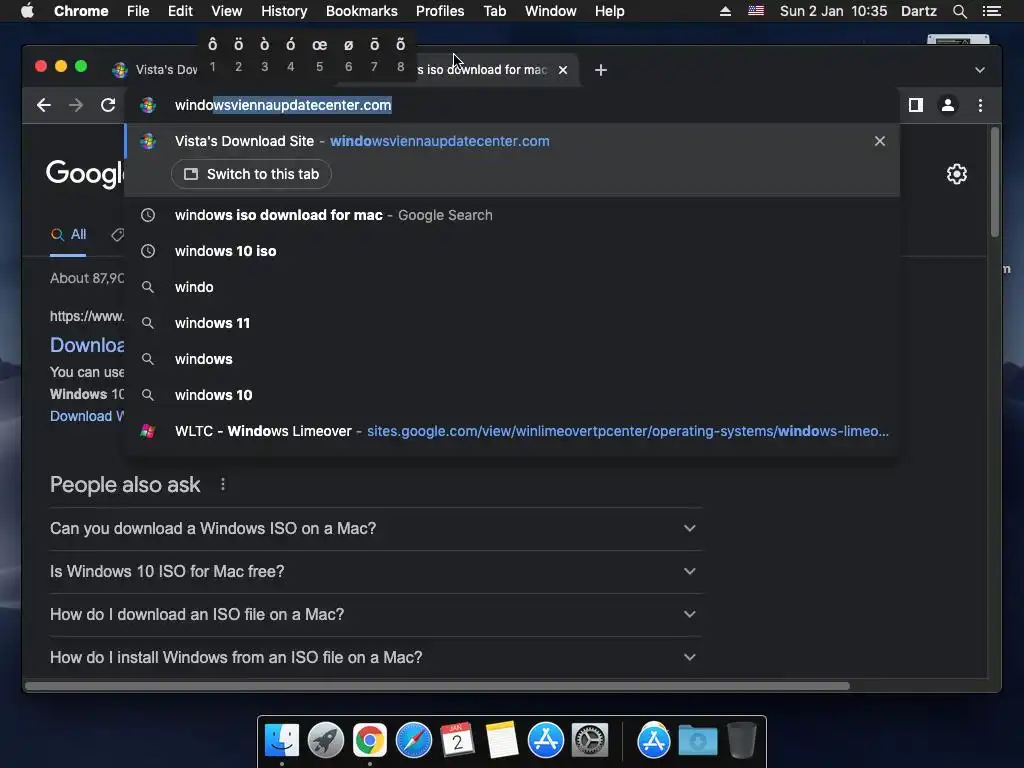Screen dimensions: 1024x768
Task: Open Notes from the Dock
Action: 502,741
